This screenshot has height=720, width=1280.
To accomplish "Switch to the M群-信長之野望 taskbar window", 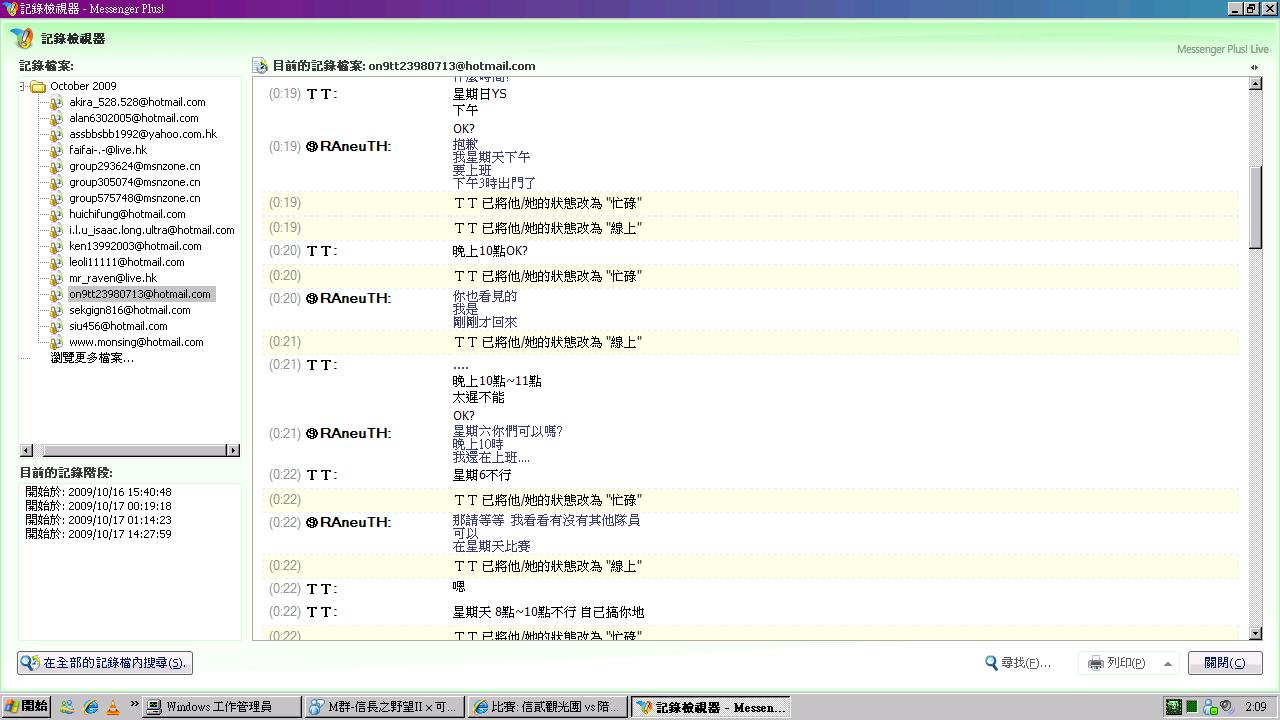I will (384, 707).
